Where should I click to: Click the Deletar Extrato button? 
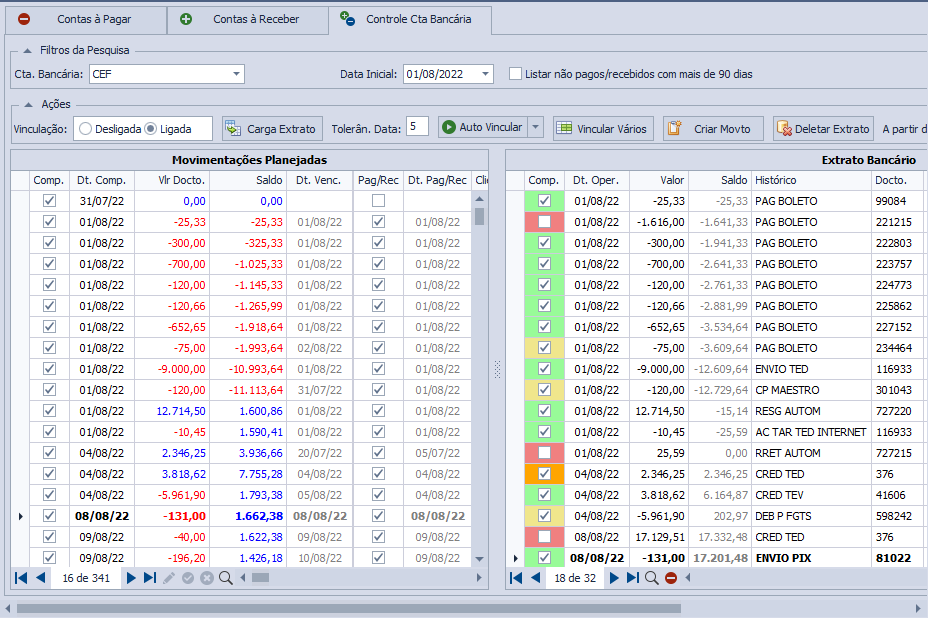(823, 128)
